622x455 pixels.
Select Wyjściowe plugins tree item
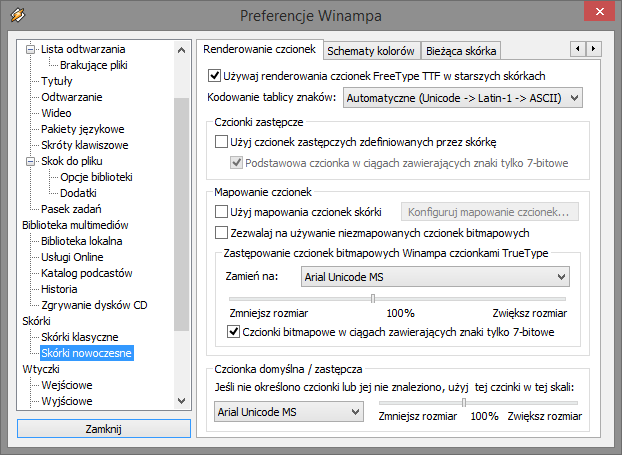click(x=67, y=401)
